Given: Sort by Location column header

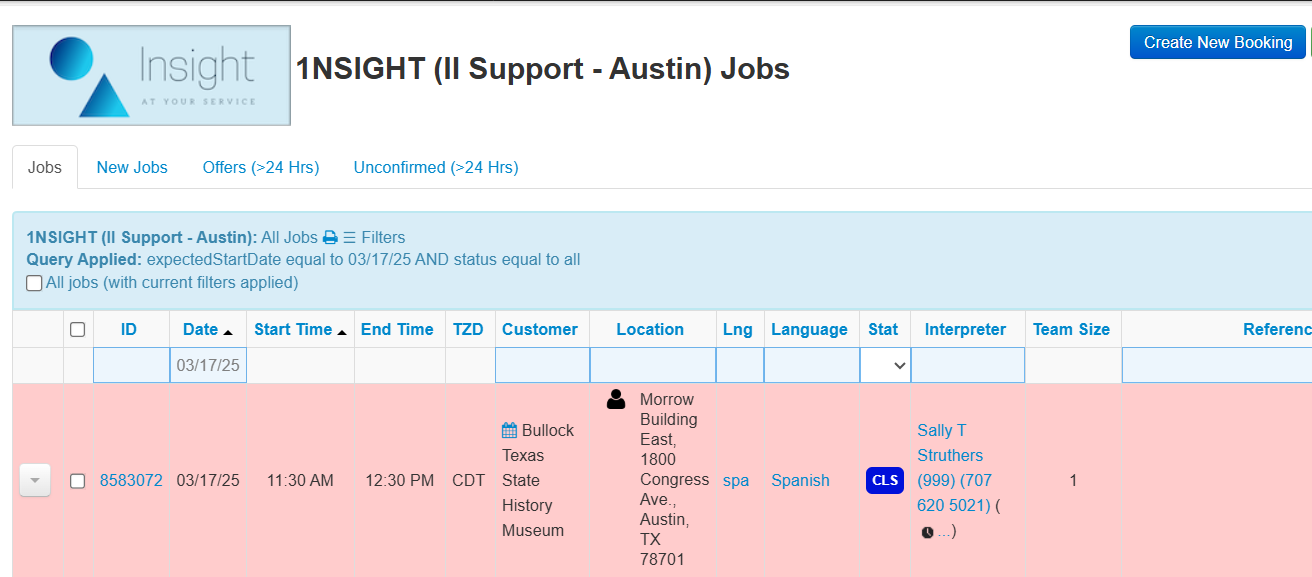Looking at the screenshot, I should coord(650,330).
